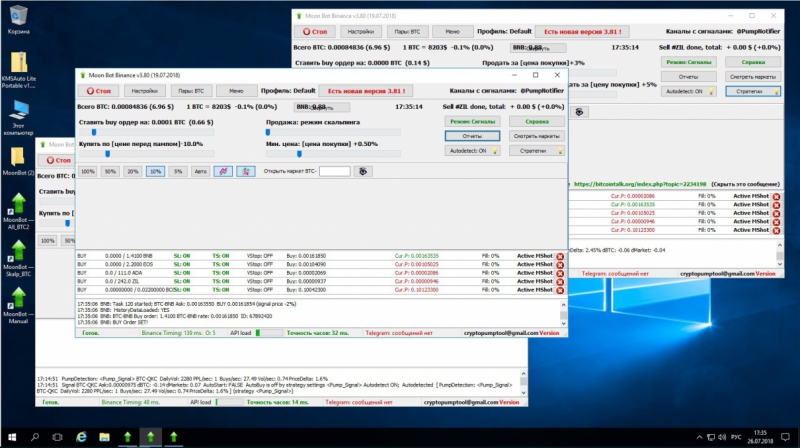Toggle the green-pink chart icon button beside it
Viewport: 800px width, 448px height.
point(245,171)
